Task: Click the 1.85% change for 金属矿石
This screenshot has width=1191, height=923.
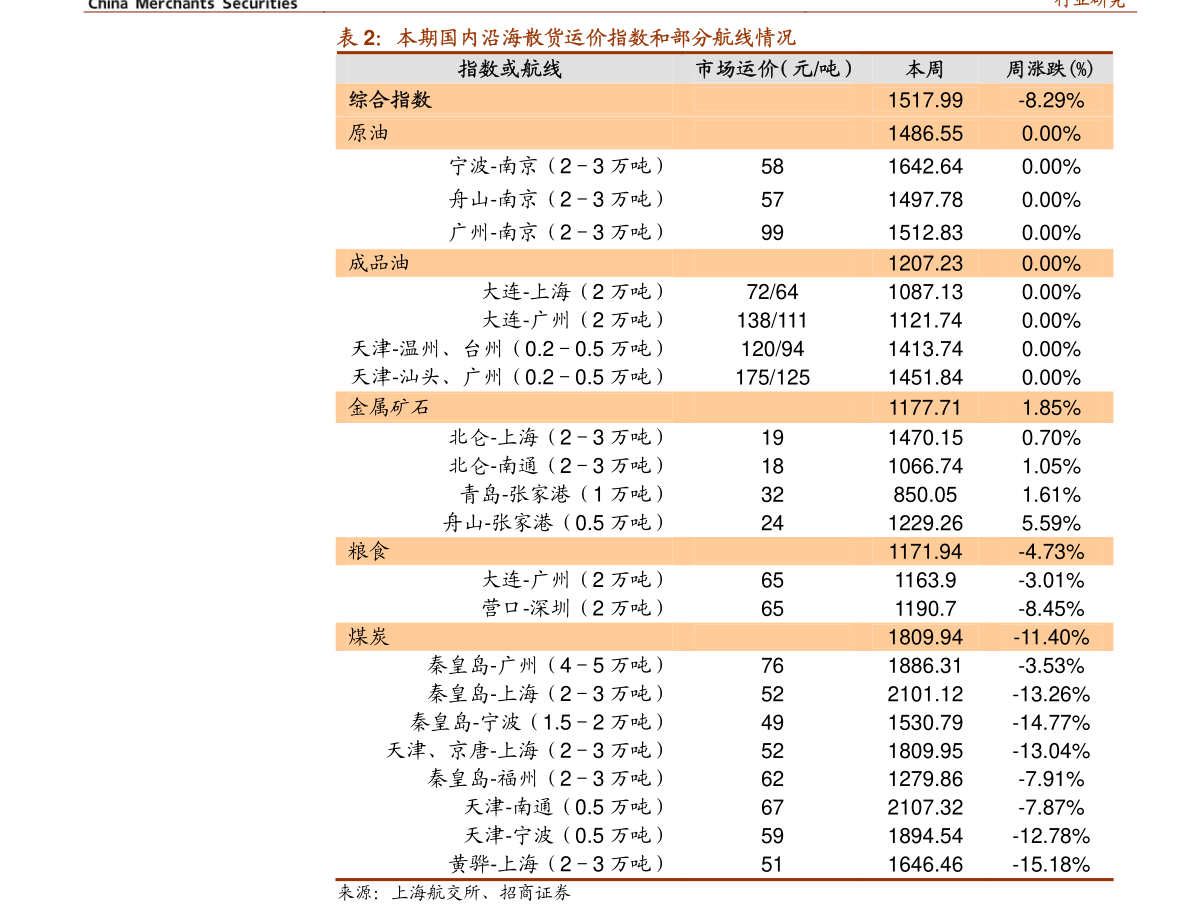Action: pos(1051,406)
